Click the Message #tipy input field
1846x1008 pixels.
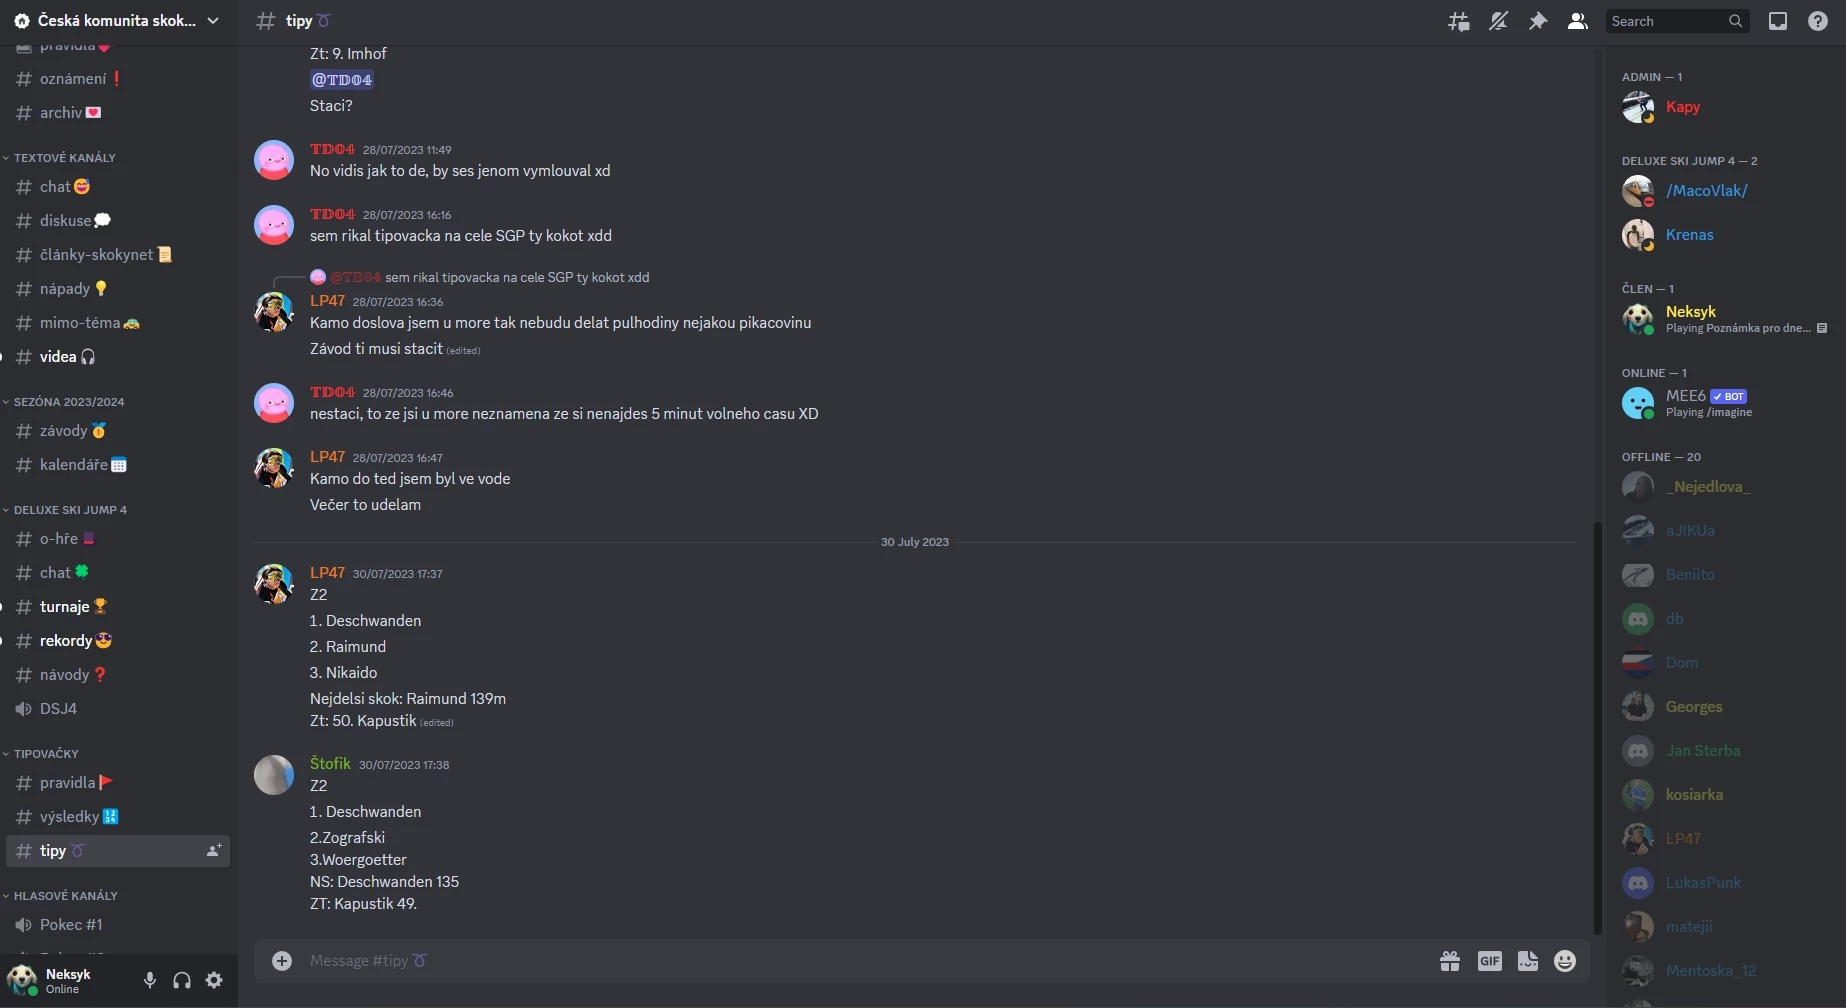click(860, 961)
